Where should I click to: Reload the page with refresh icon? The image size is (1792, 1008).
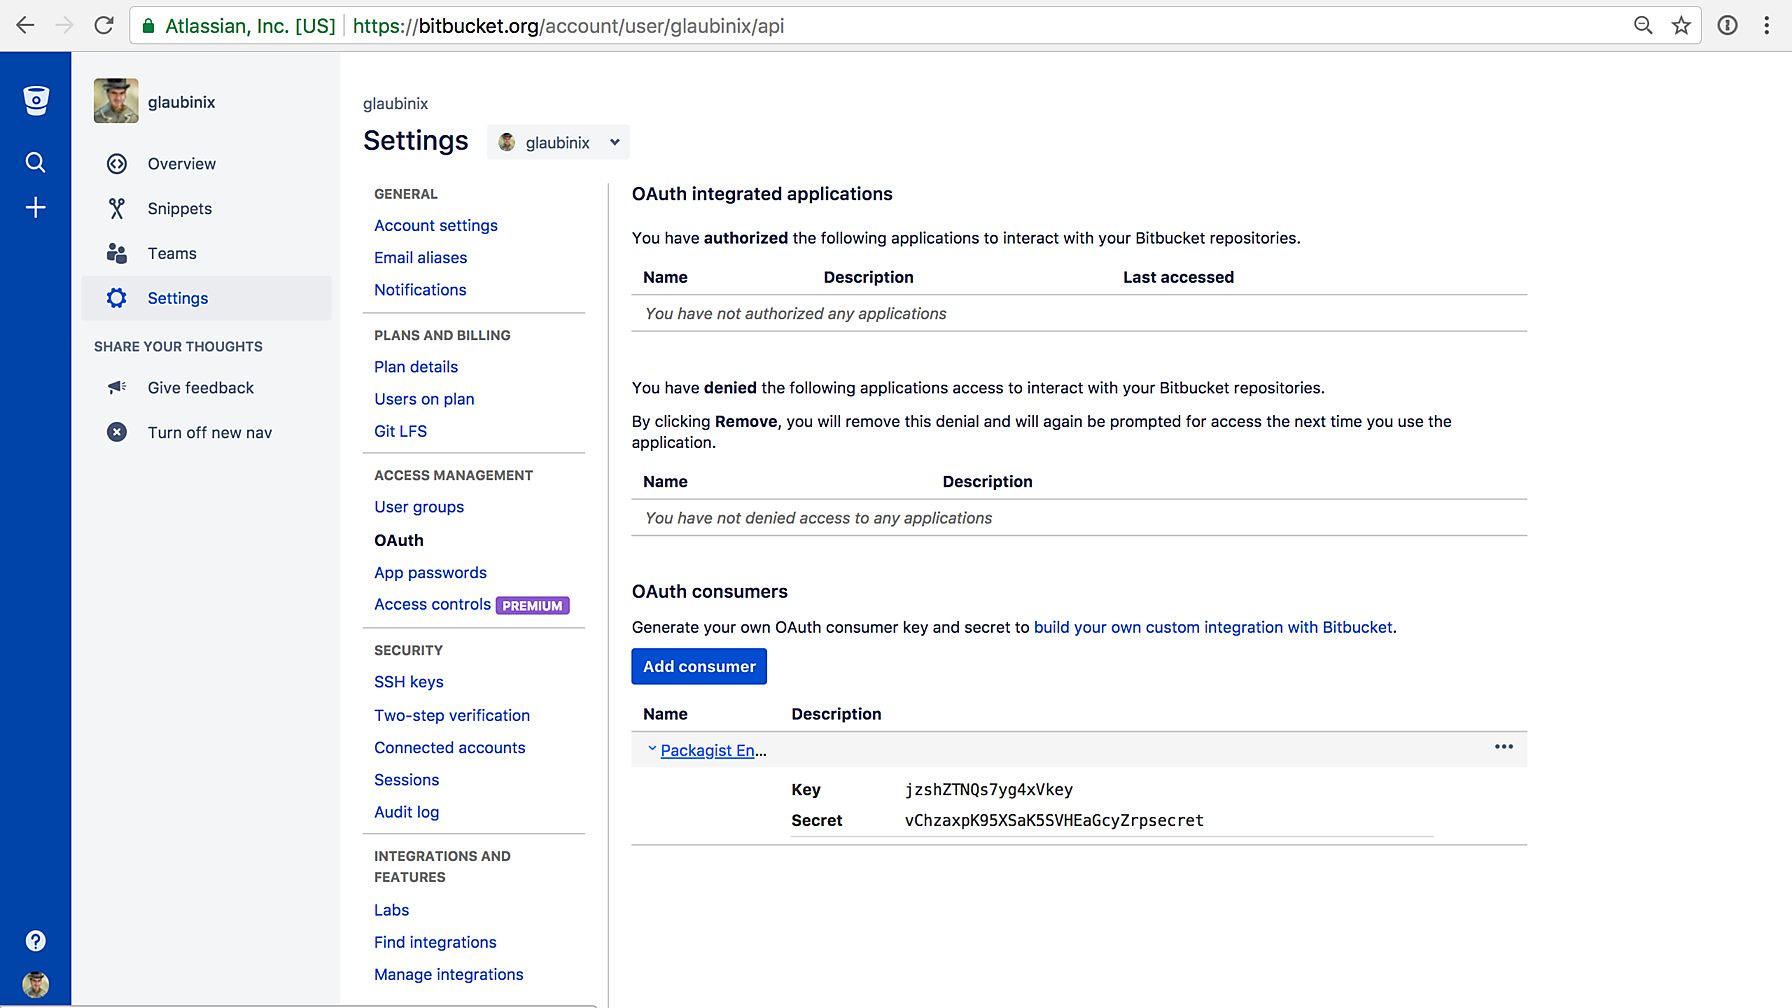click(103, 25)
